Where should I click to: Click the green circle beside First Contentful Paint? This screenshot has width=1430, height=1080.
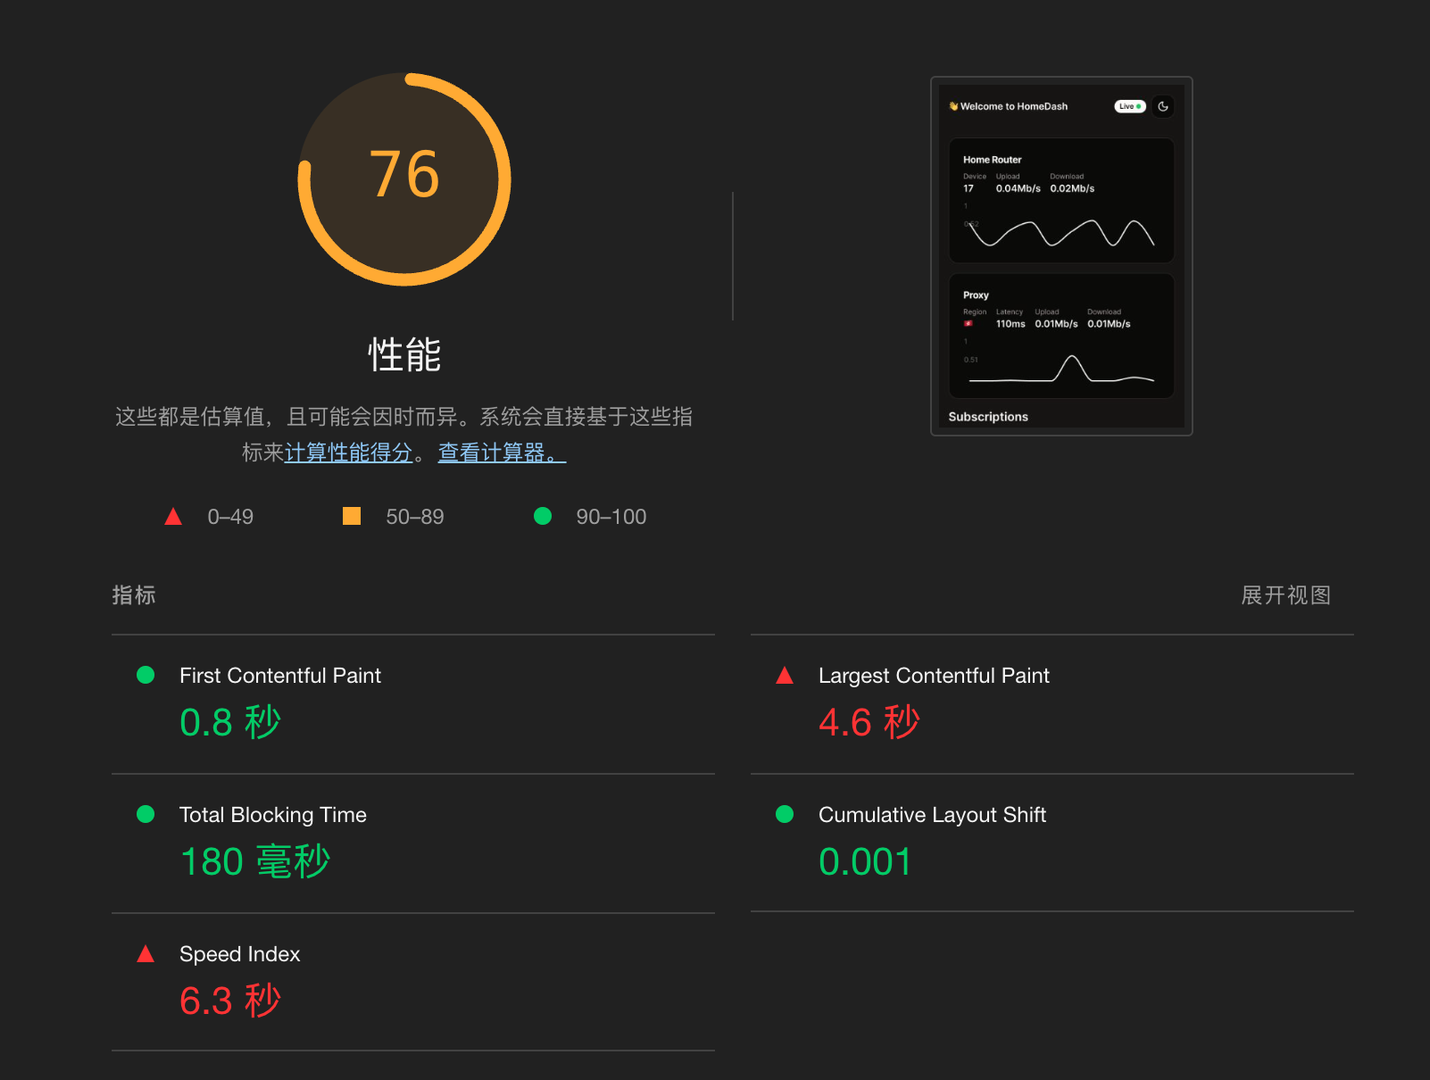click(x=146, y=675)
